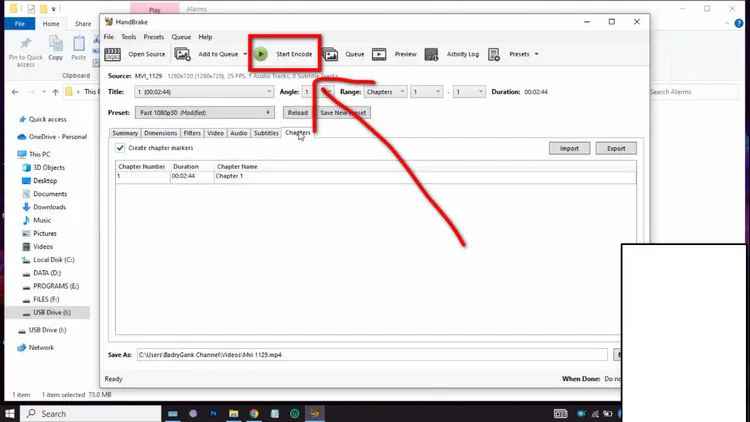This screenshot has width=750, height=422.
Task: Click the Export chapters button
Action: (616, 148)
